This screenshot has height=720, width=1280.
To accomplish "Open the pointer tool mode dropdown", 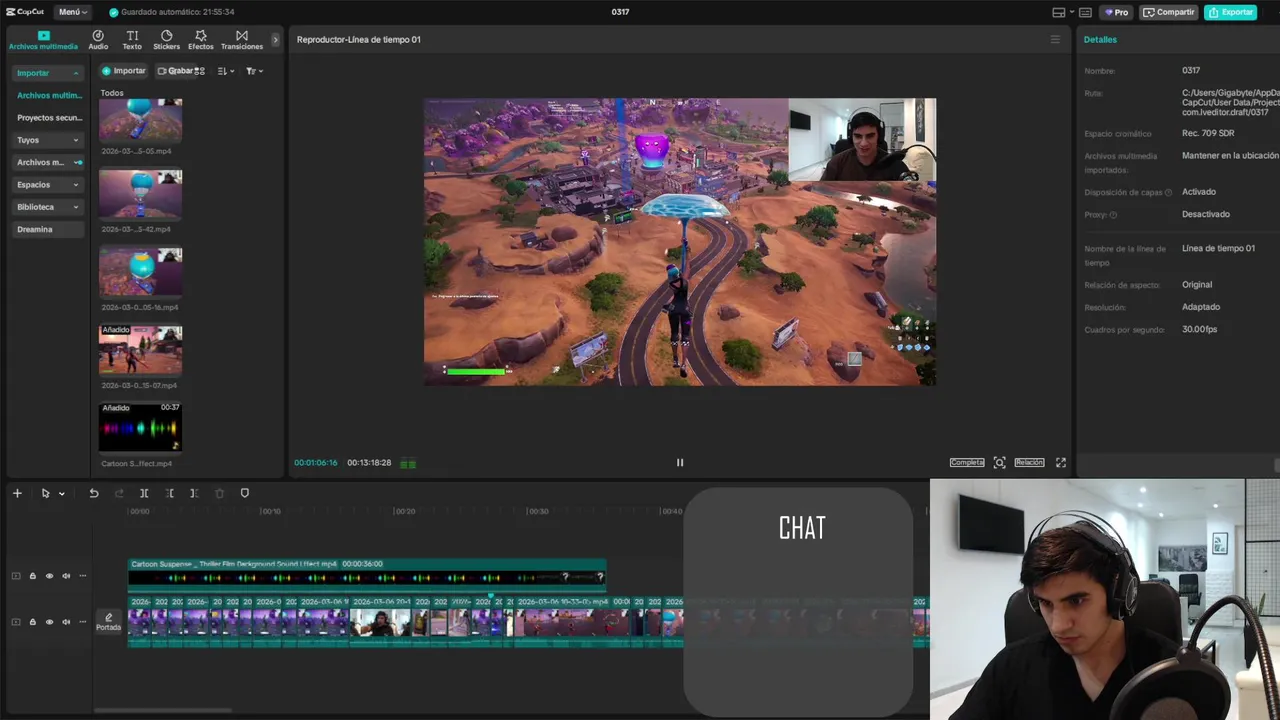I will (x=61, y=493).
